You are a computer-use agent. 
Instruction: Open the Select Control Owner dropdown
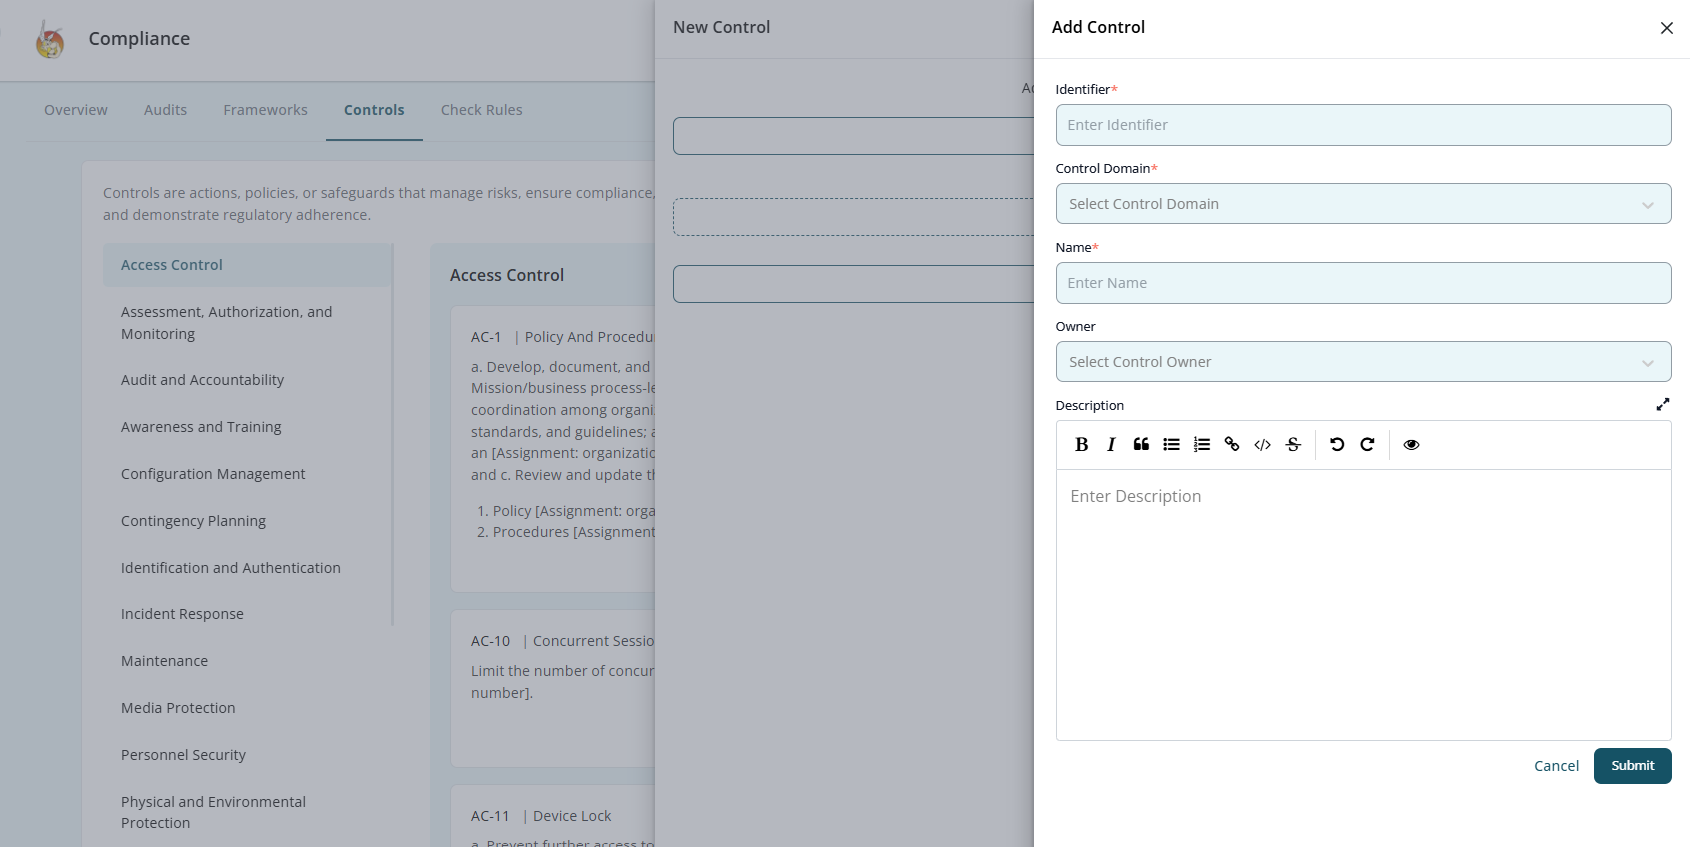(x=1362, y=362)
